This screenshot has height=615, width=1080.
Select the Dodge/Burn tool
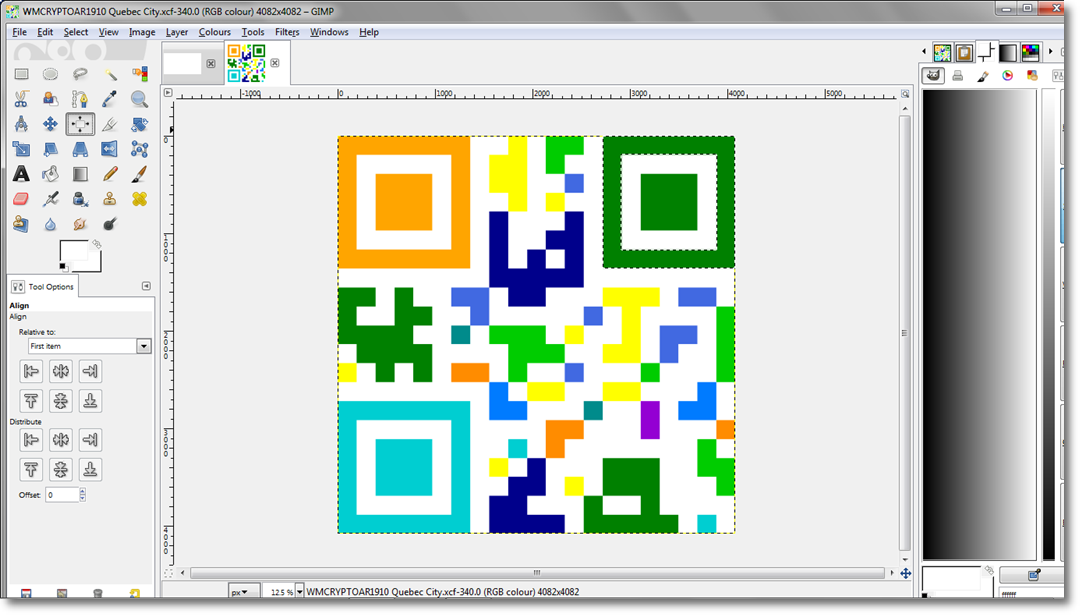[x=110, y=224]
